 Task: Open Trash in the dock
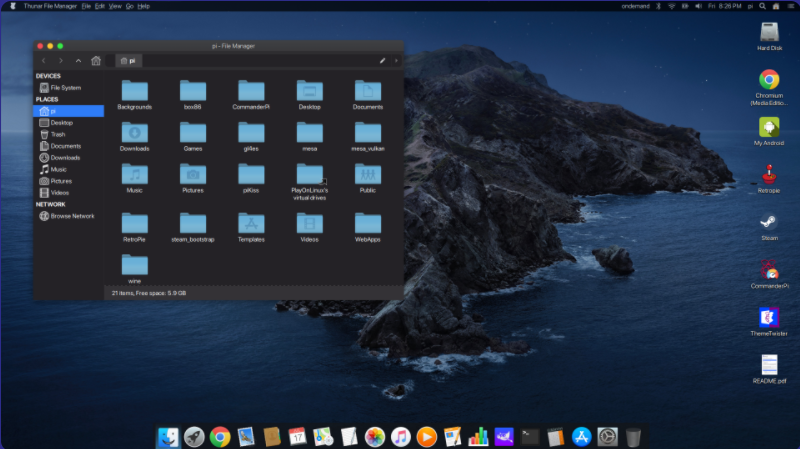tap(633, 437)
